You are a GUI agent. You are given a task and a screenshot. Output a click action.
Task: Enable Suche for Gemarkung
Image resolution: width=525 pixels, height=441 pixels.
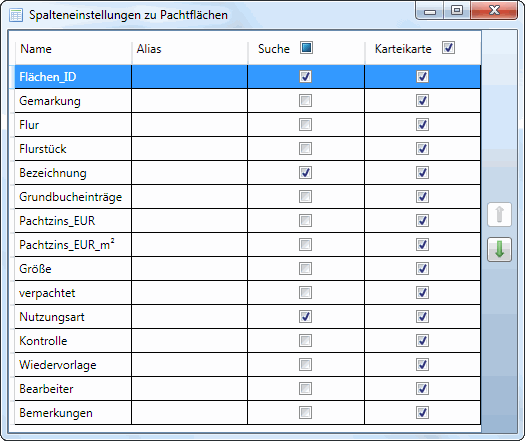click(305, 100)
